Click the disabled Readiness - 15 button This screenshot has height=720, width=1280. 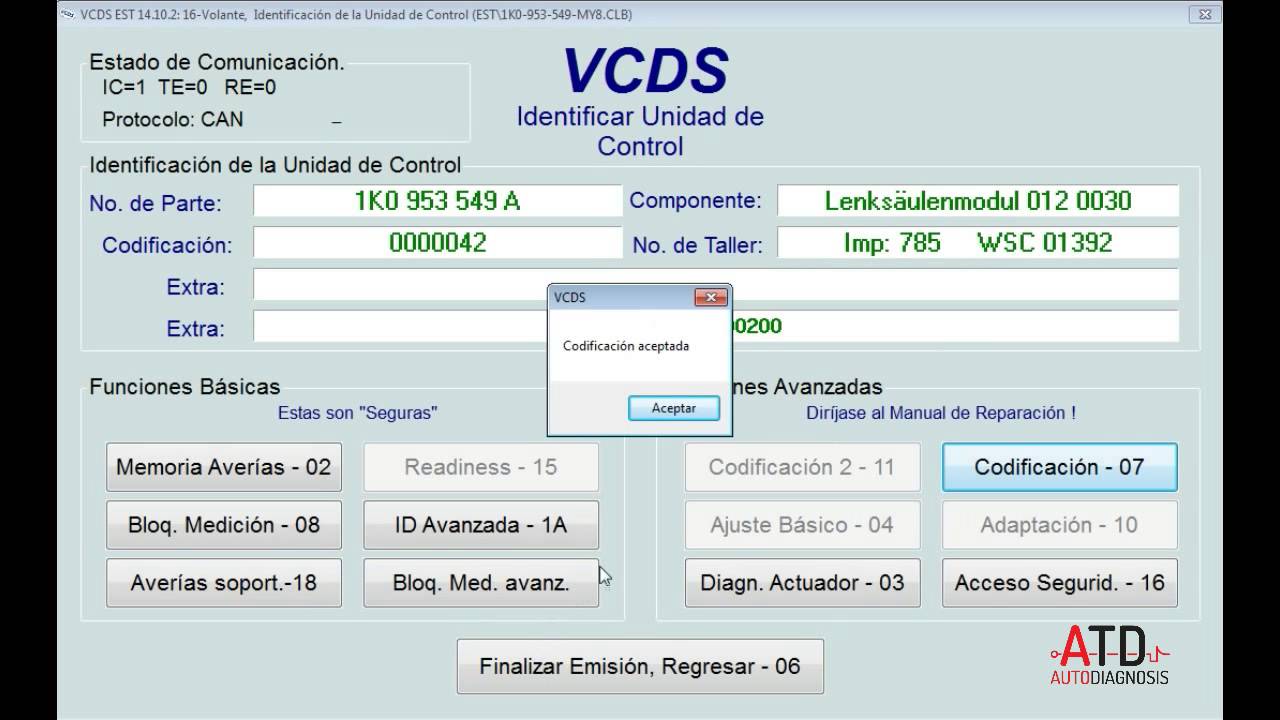click(x=481, y=467)
